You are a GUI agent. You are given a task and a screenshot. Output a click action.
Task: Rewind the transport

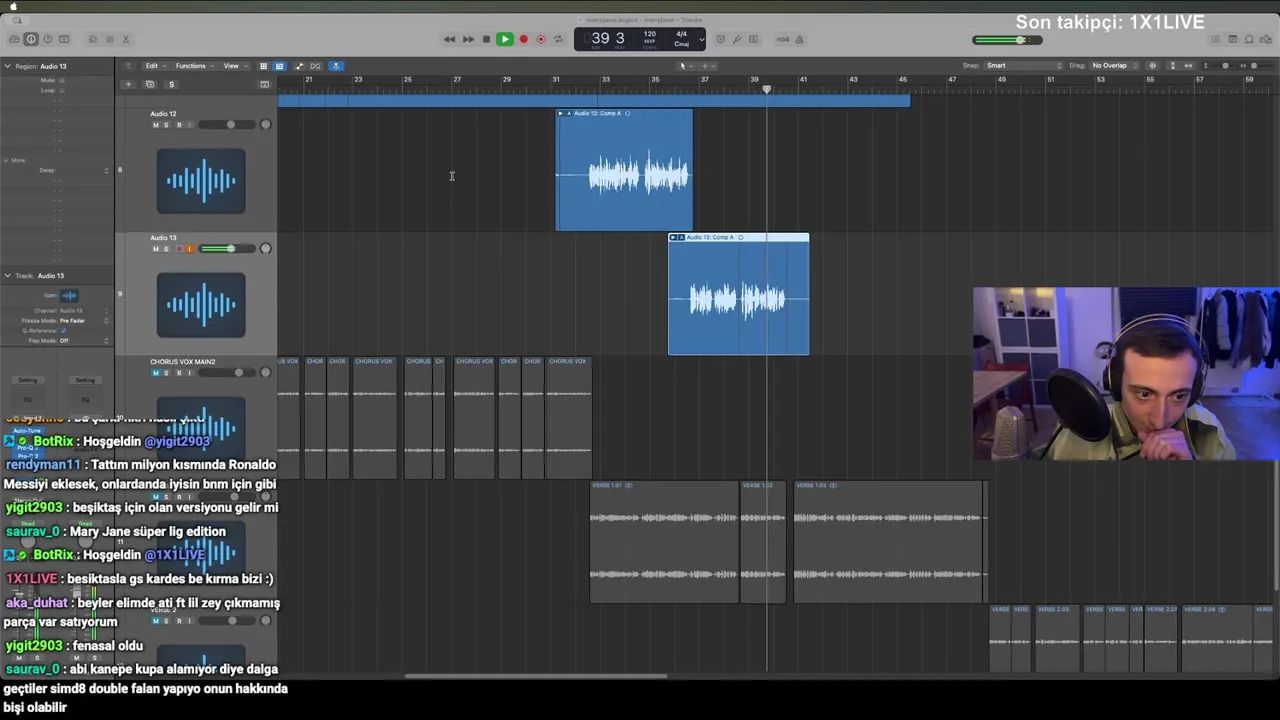click(x=449, y=39)
